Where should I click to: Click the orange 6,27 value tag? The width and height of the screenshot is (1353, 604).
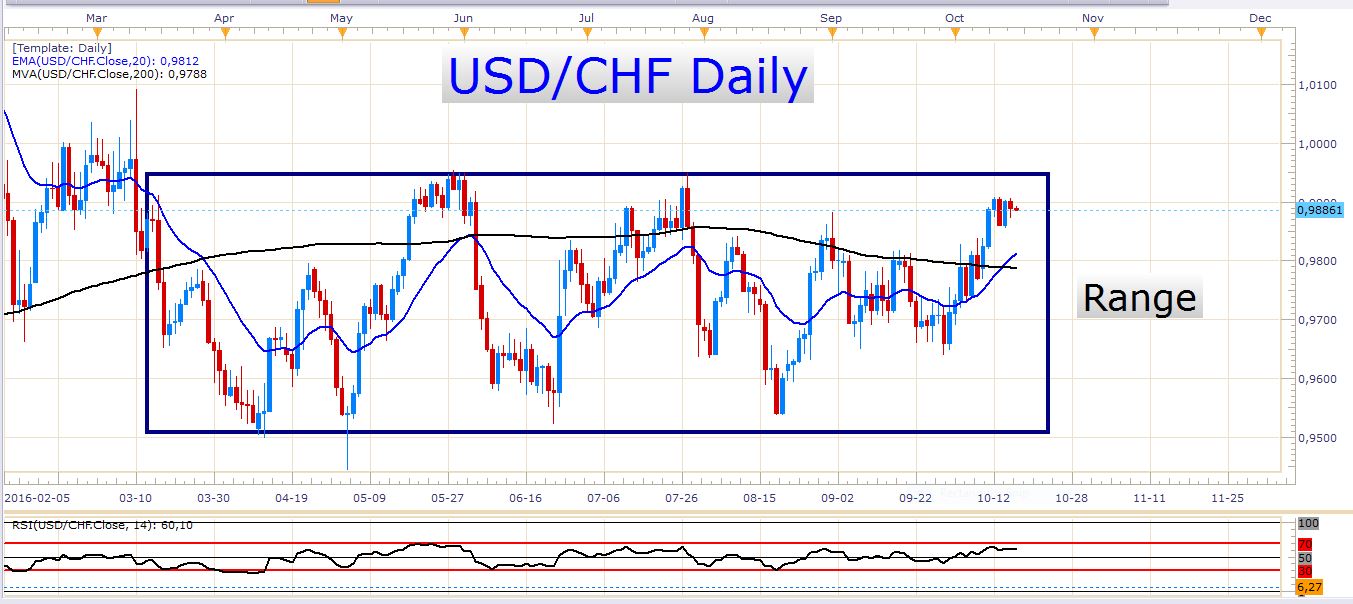pos(1309,587)
